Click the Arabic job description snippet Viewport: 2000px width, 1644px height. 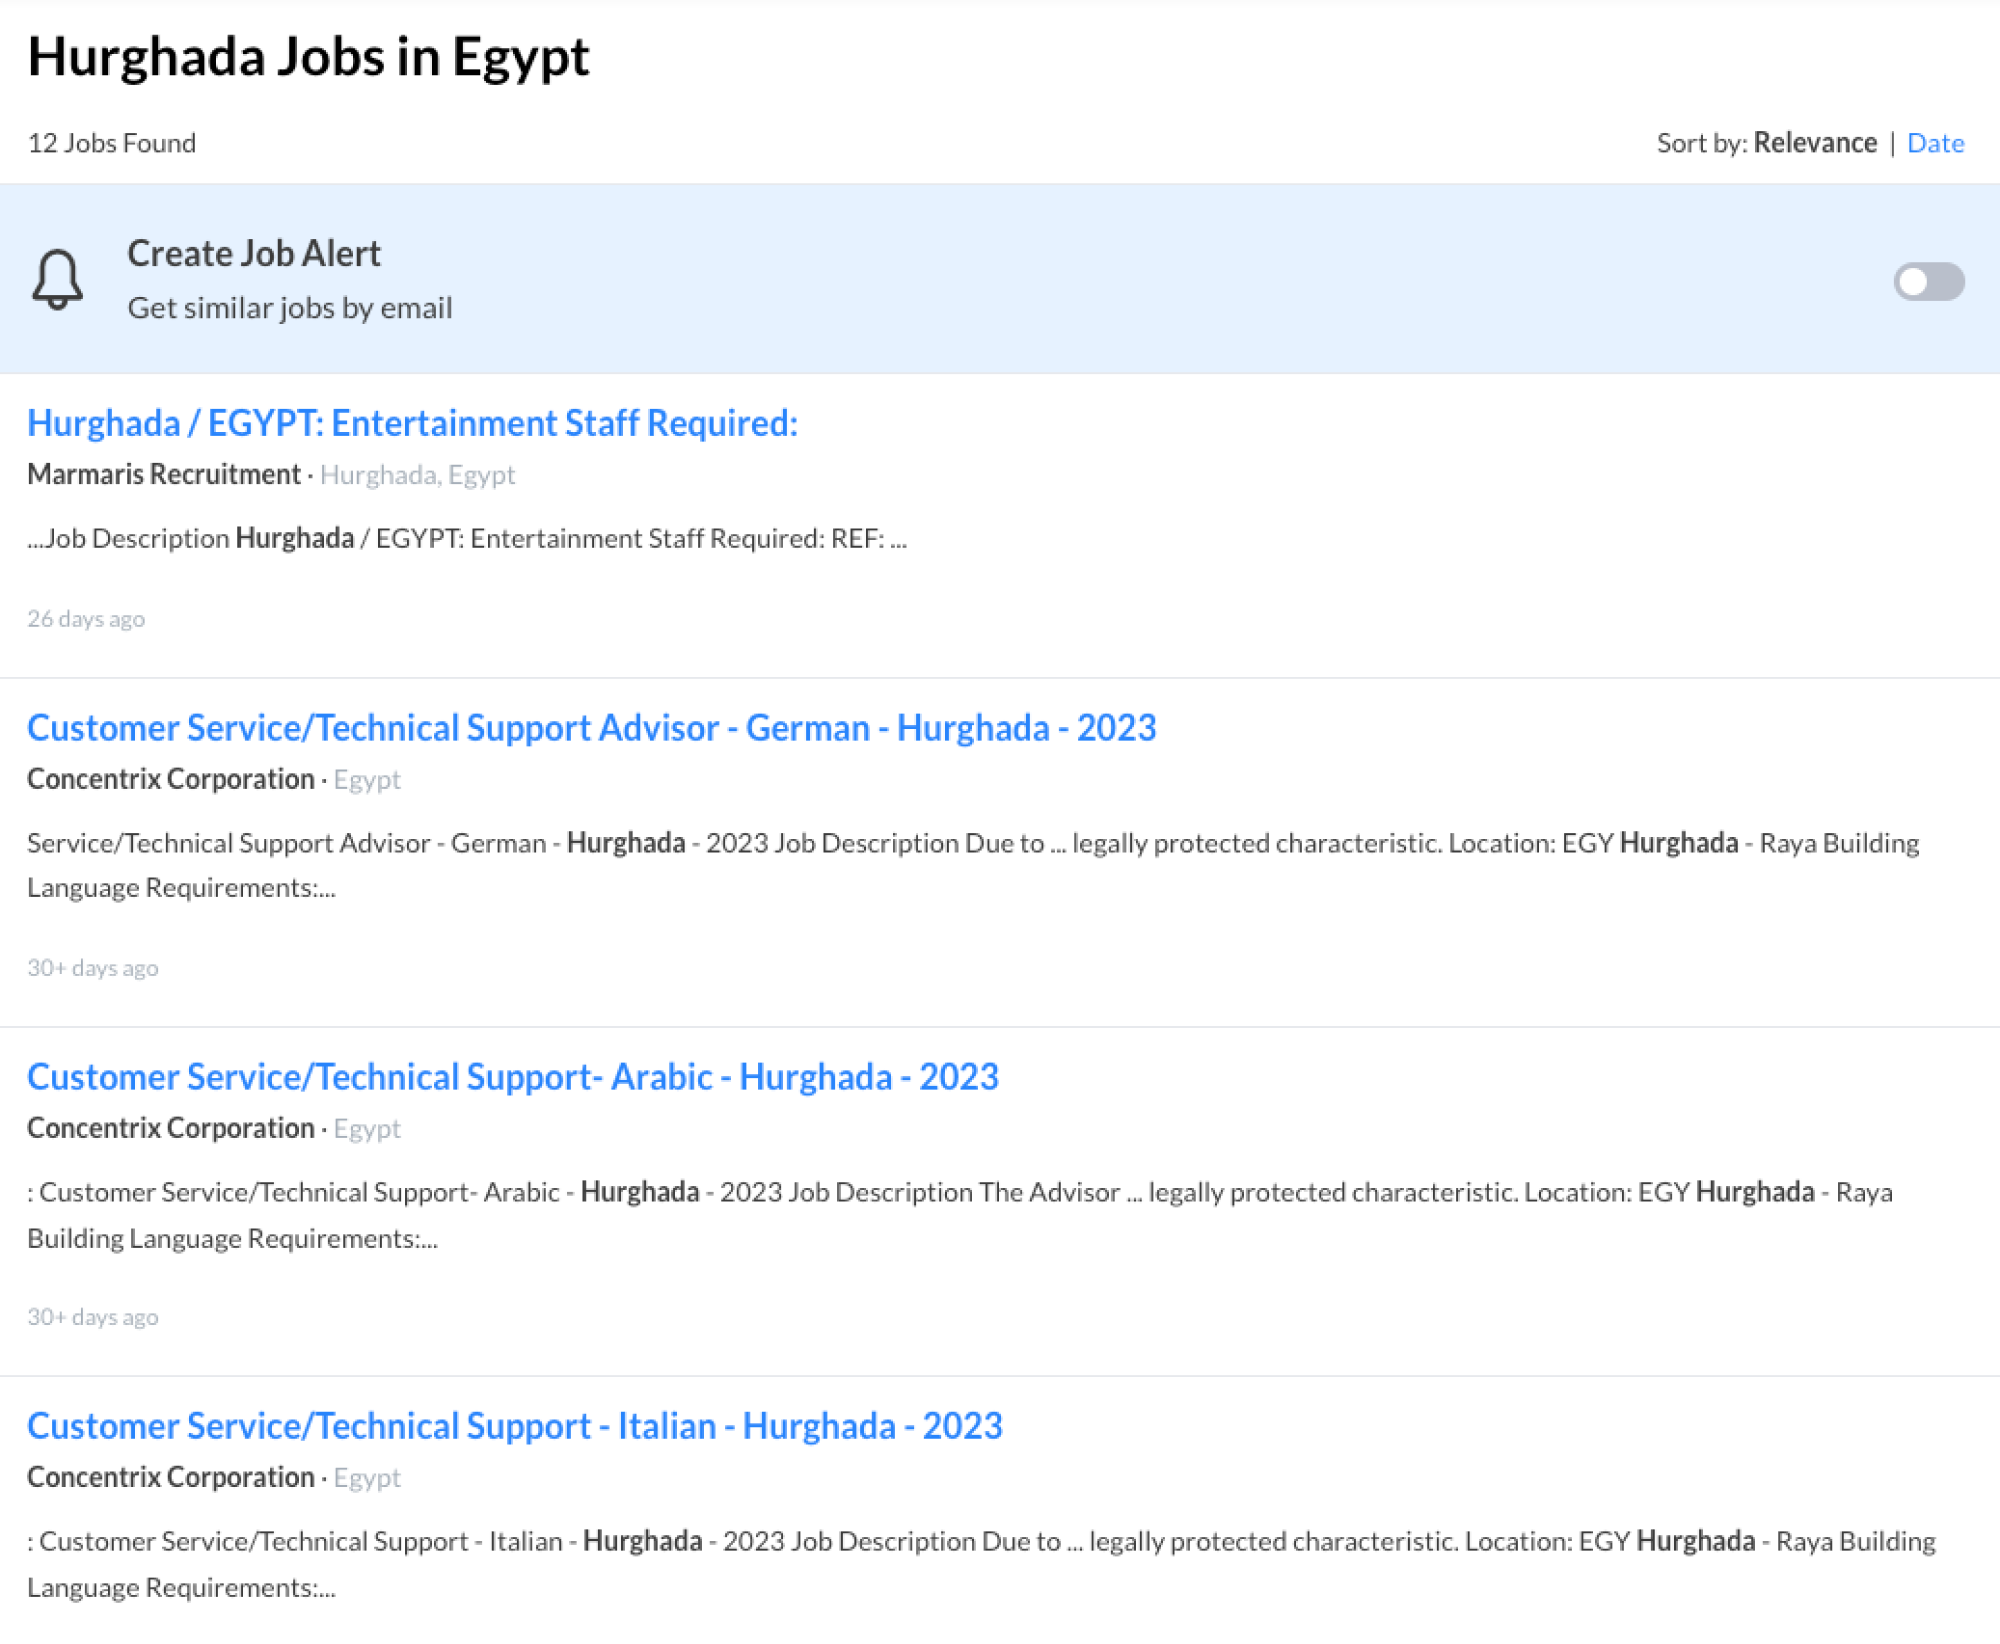[x=960, y=1215]
